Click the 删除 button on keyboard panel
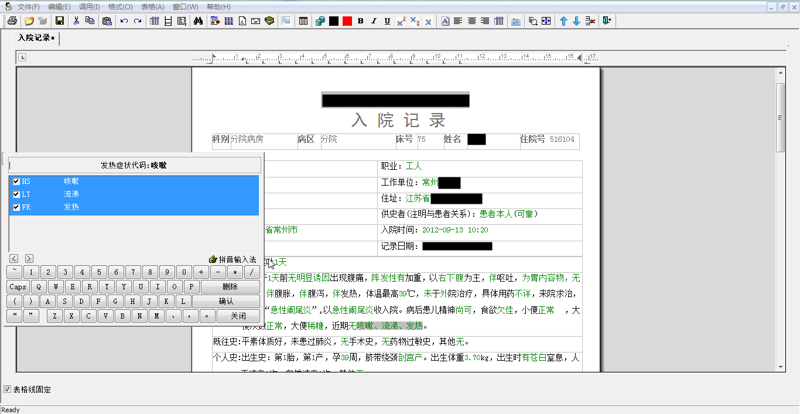The width and height of the screenshot is (800, 414). (x=230, y=287)
